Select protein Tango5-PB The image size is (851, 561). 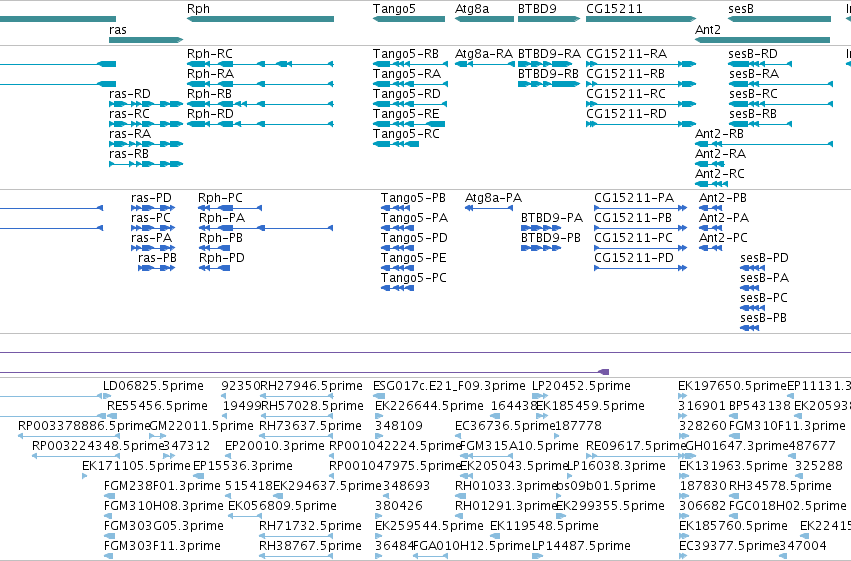click(413, 198)
